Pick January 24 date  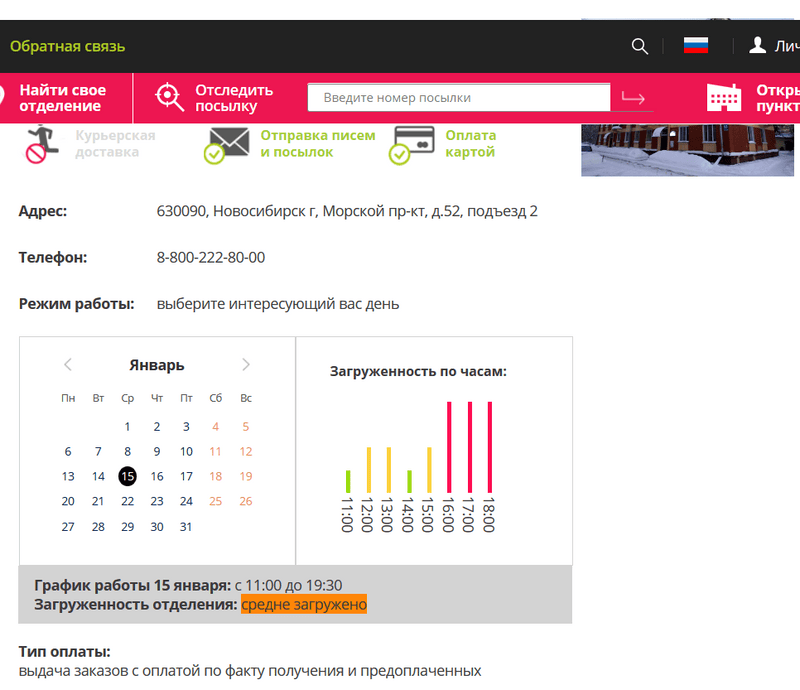point(186,502)
